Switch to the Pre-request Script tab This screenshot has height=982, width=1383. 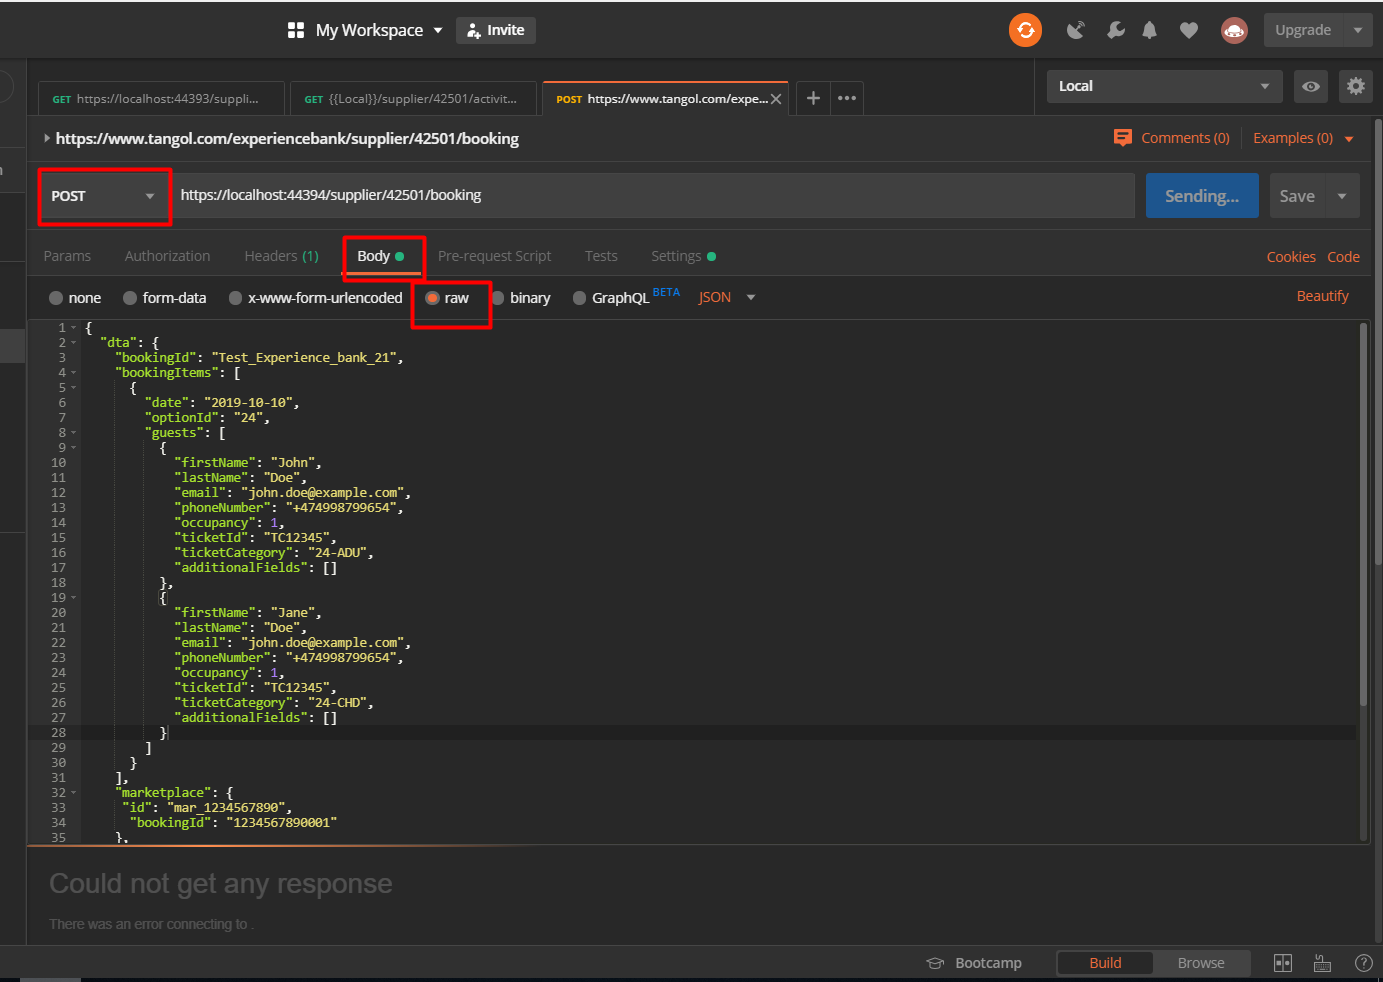point(494,256)
